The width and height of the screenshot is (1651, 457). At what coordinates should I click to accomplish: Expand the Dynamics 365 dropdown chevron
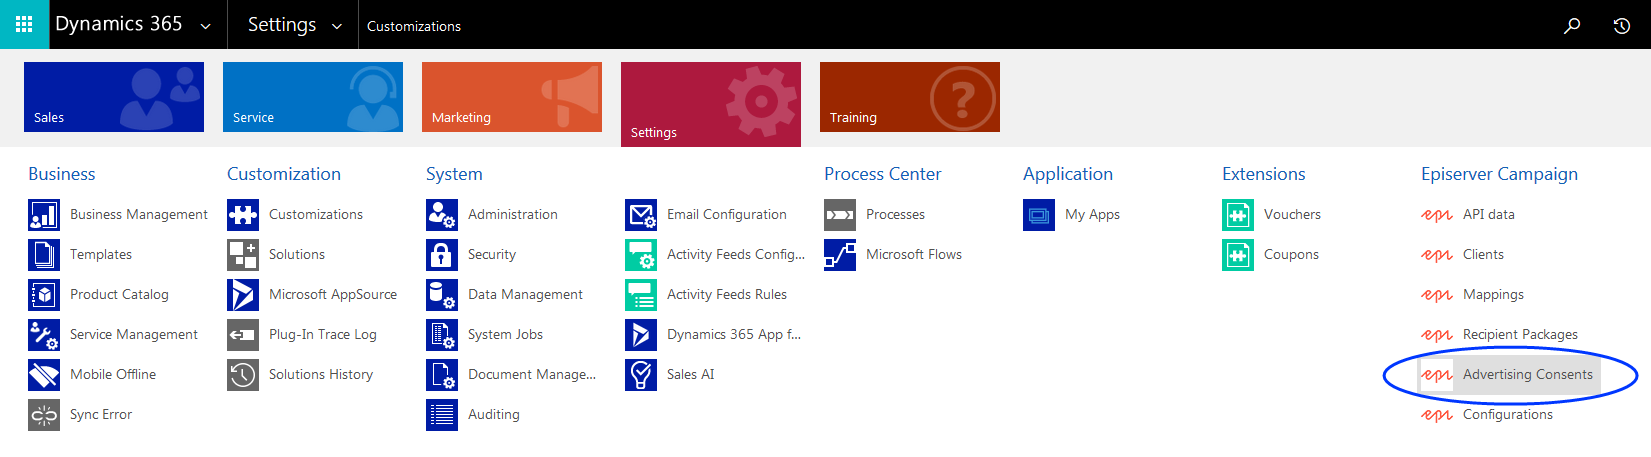[x=206, y=26]
